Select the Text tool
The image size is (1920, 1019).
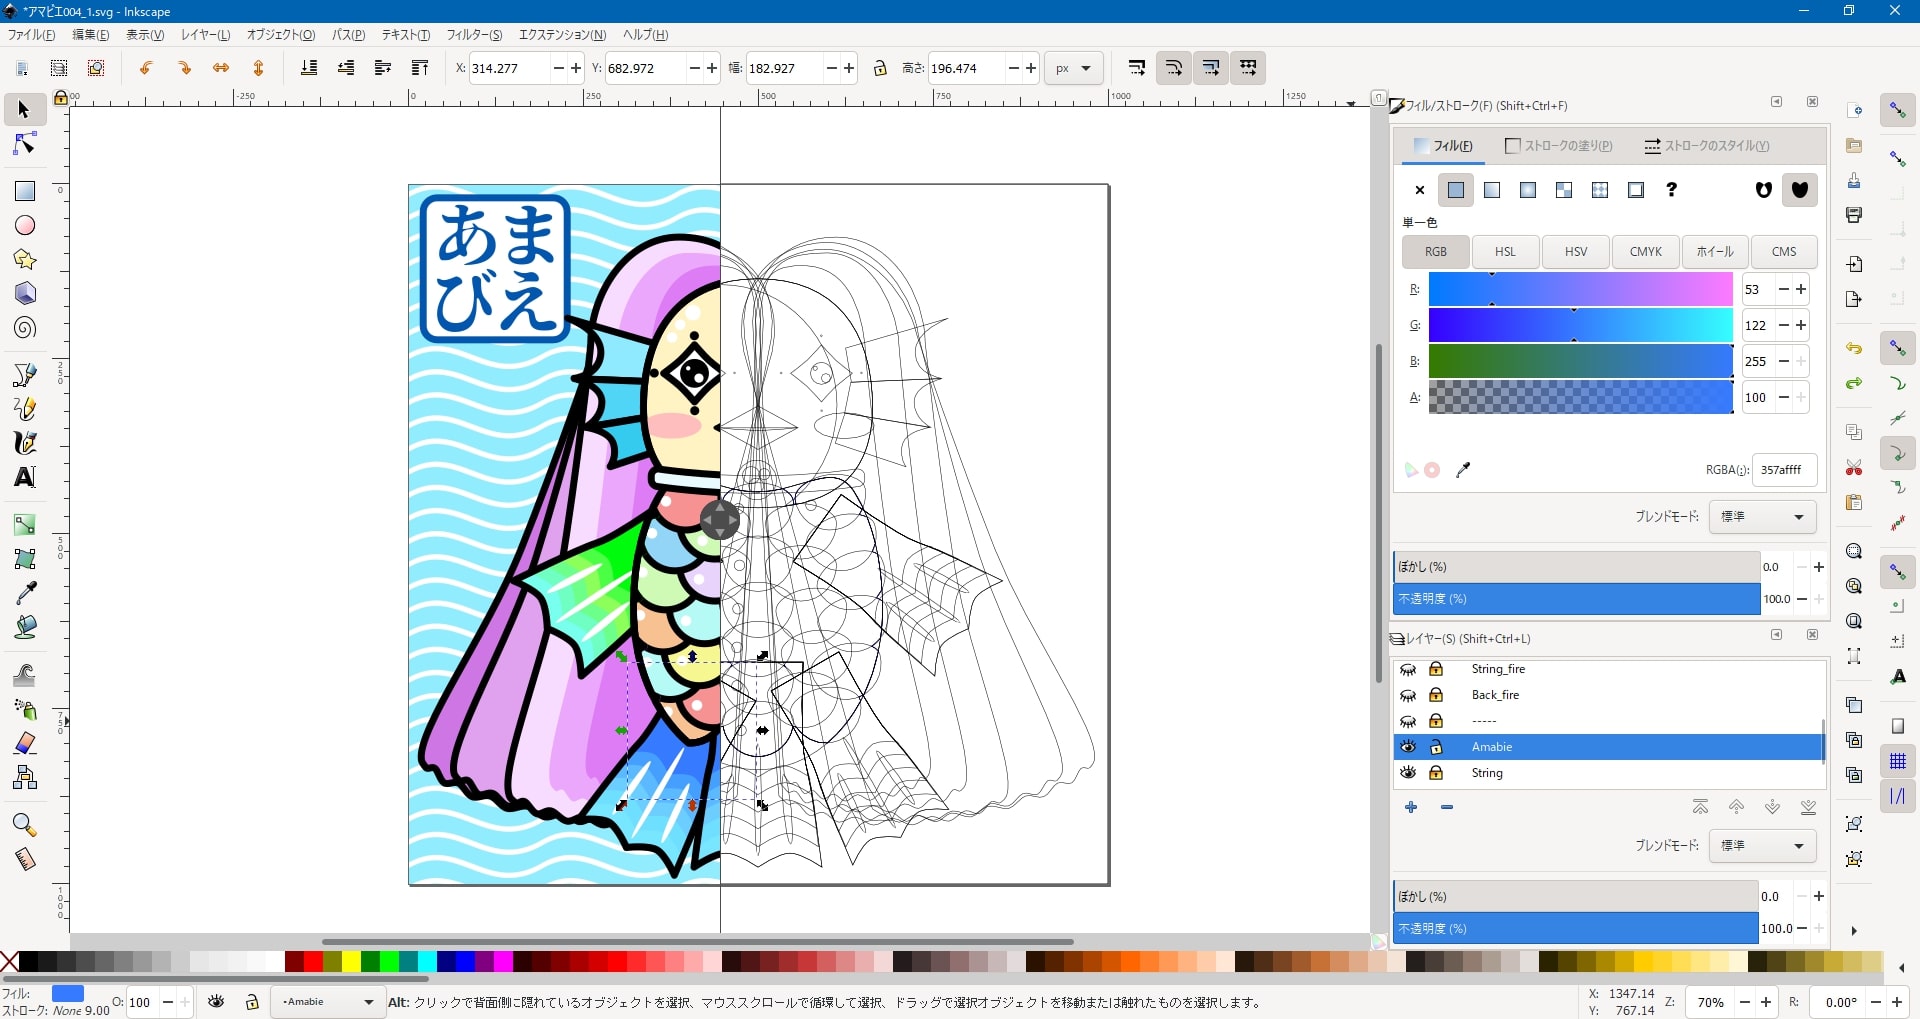coord(24,477)
